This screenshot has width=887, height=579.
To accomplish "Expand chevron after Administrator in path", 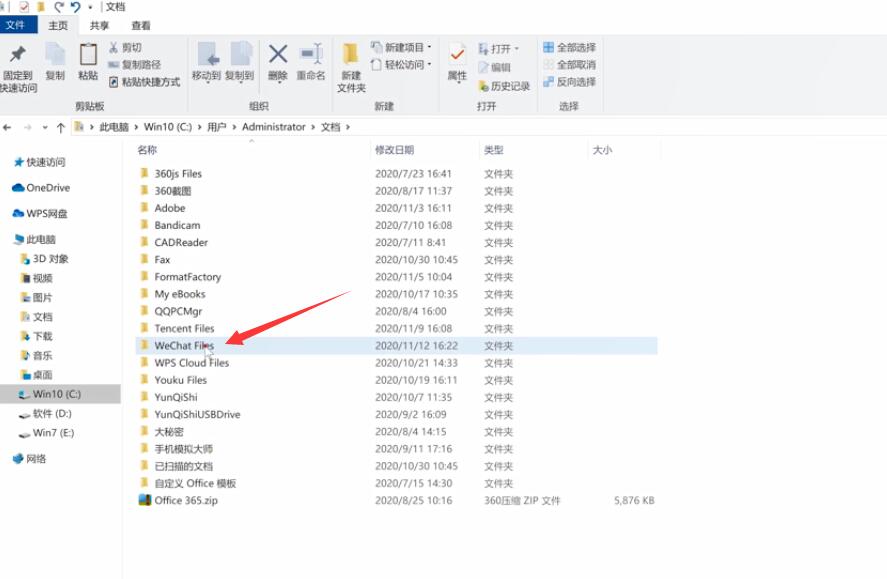I will [x=313, y=127].
